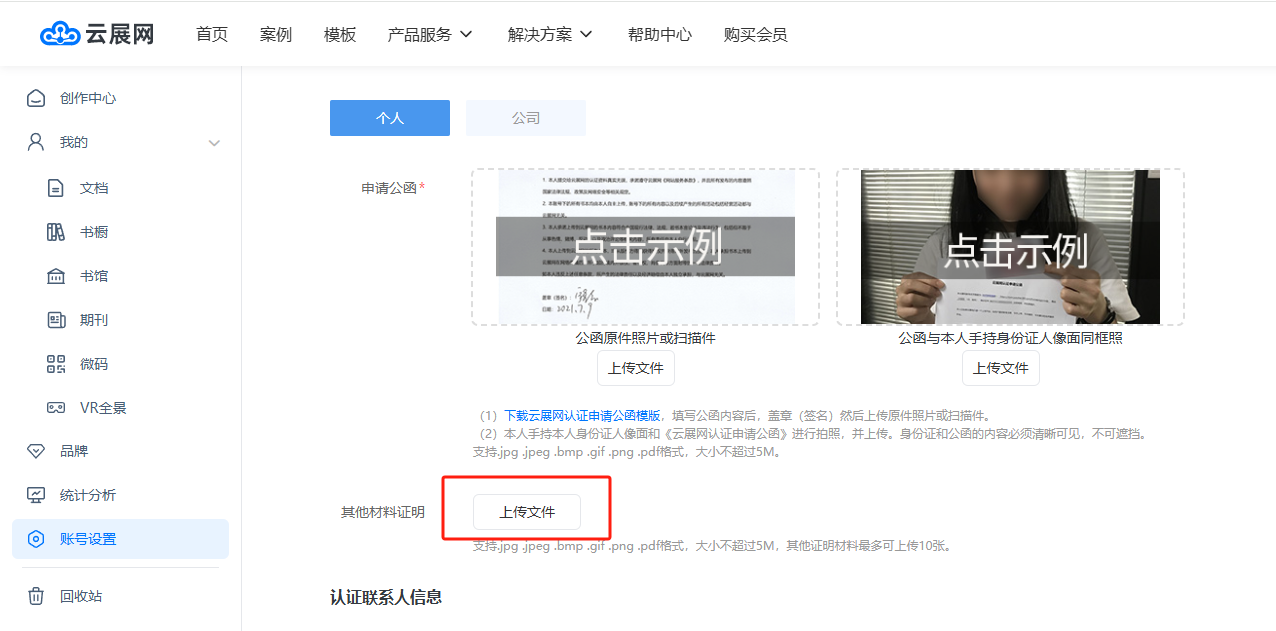The image size is (1276, 631).
Task: Click 上传文件 for 其他材料证明
Action: (527, 512)
